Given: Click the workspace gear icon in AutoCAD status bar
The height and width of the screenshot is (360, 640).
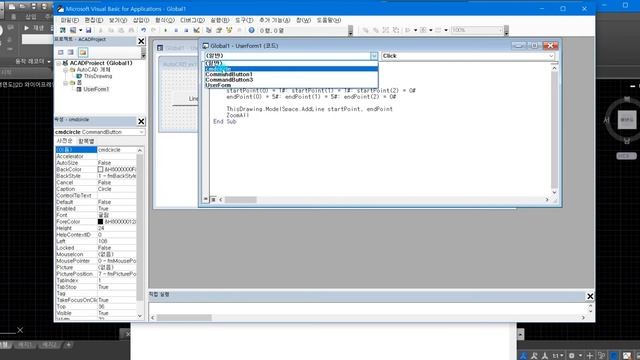Looking at the screenshot, I should (x=572, y=356).
